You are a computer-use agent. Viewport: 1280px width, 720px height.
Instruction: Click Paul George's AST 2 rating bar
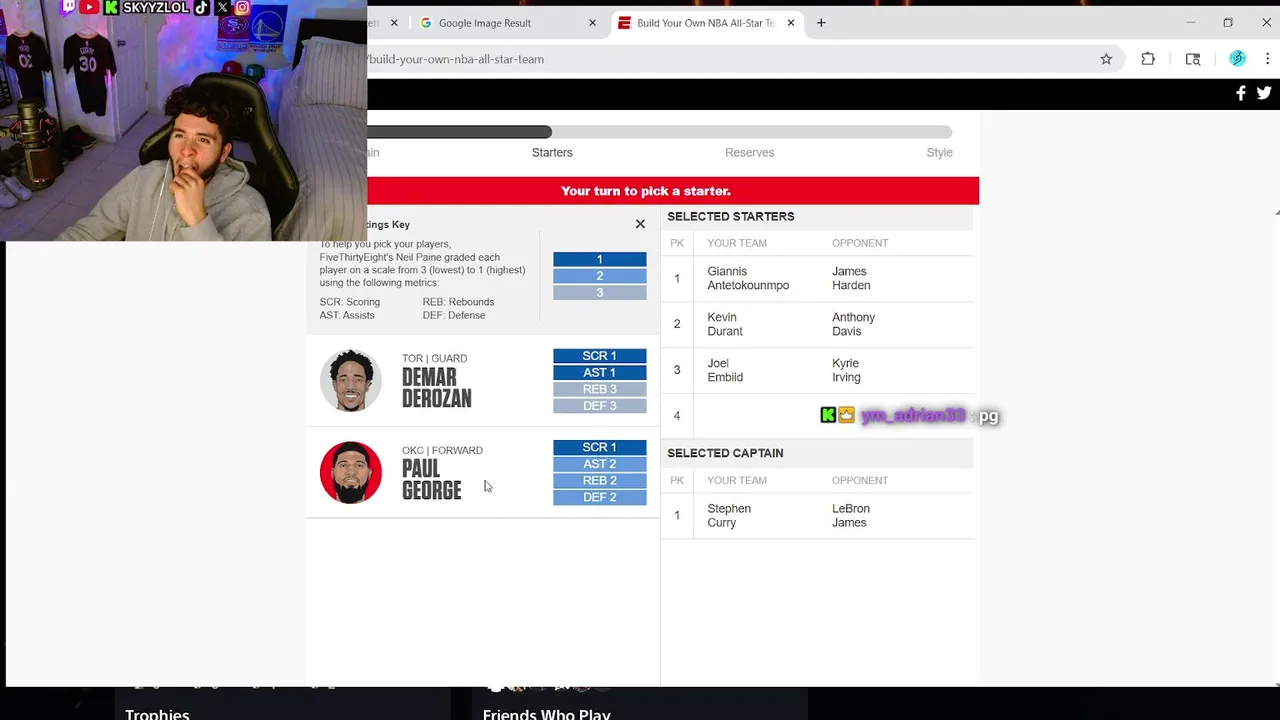click(600, 464)
